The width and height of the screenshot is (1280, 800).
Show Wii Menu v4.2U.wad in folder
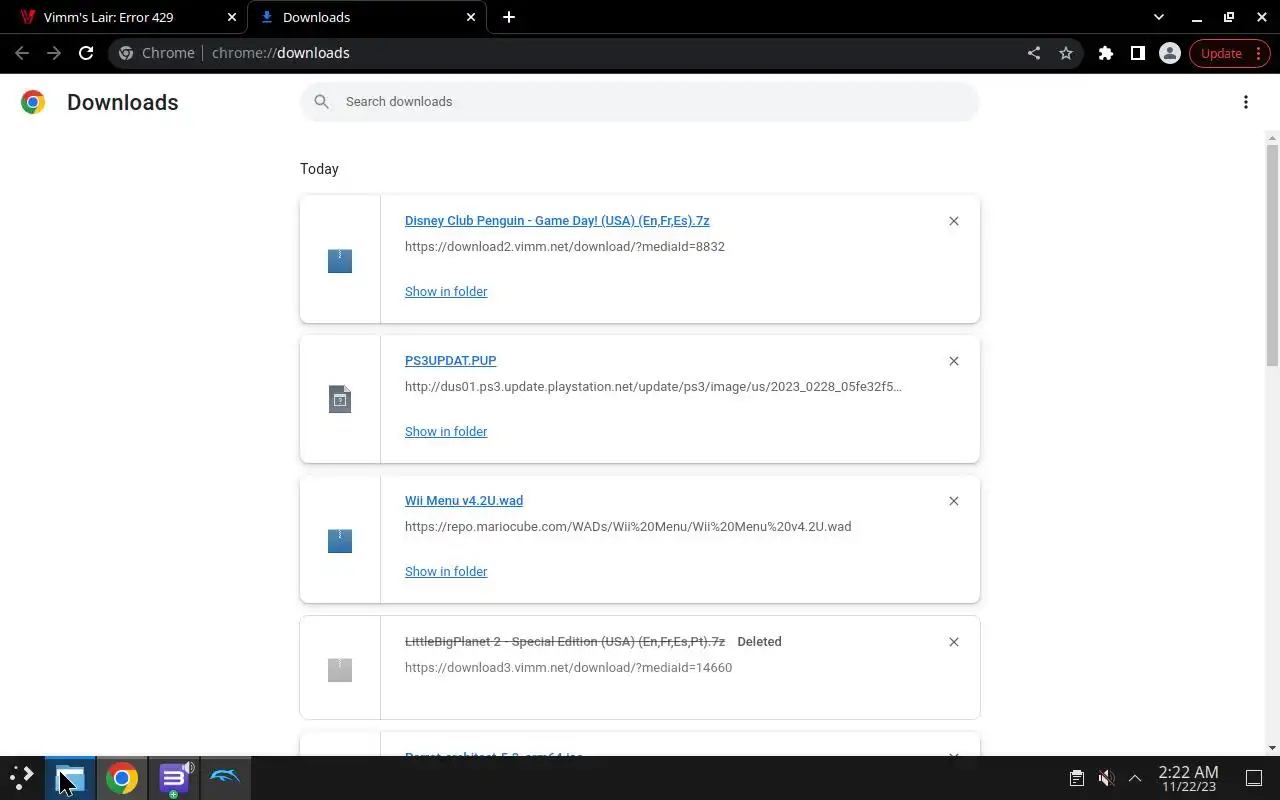[446, 571]
